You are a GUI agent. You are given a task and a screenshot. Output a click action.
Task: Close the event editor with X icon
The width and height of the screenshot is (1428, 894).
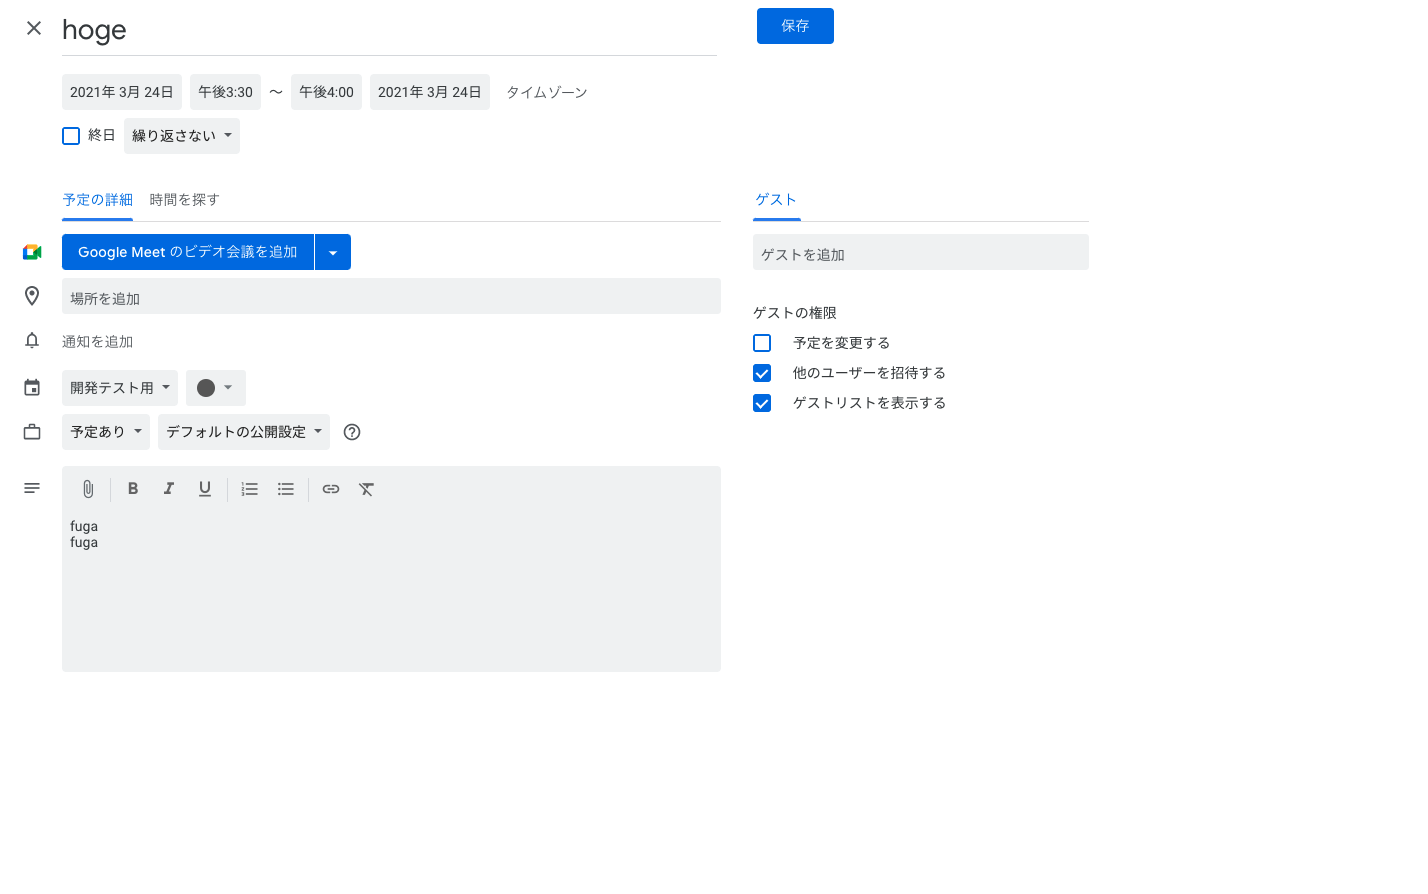tap(34, 28)
